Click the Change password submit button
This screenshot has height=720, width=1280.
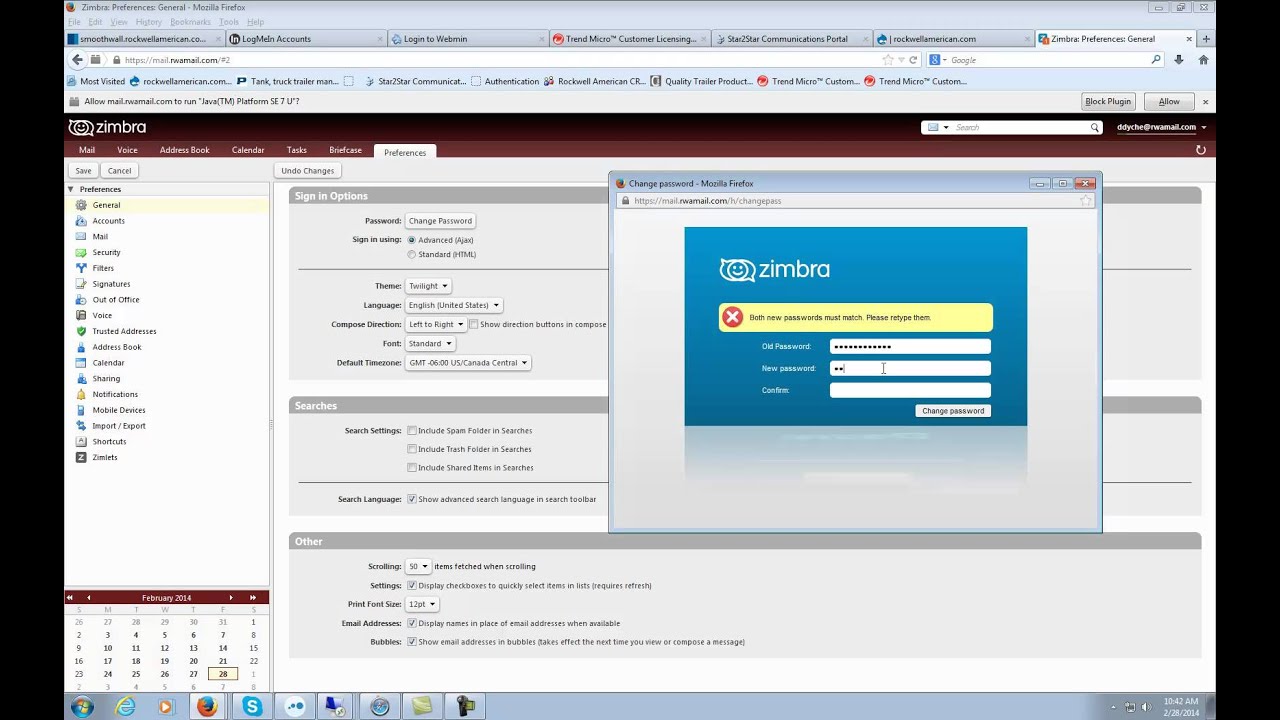click(952, 411)
